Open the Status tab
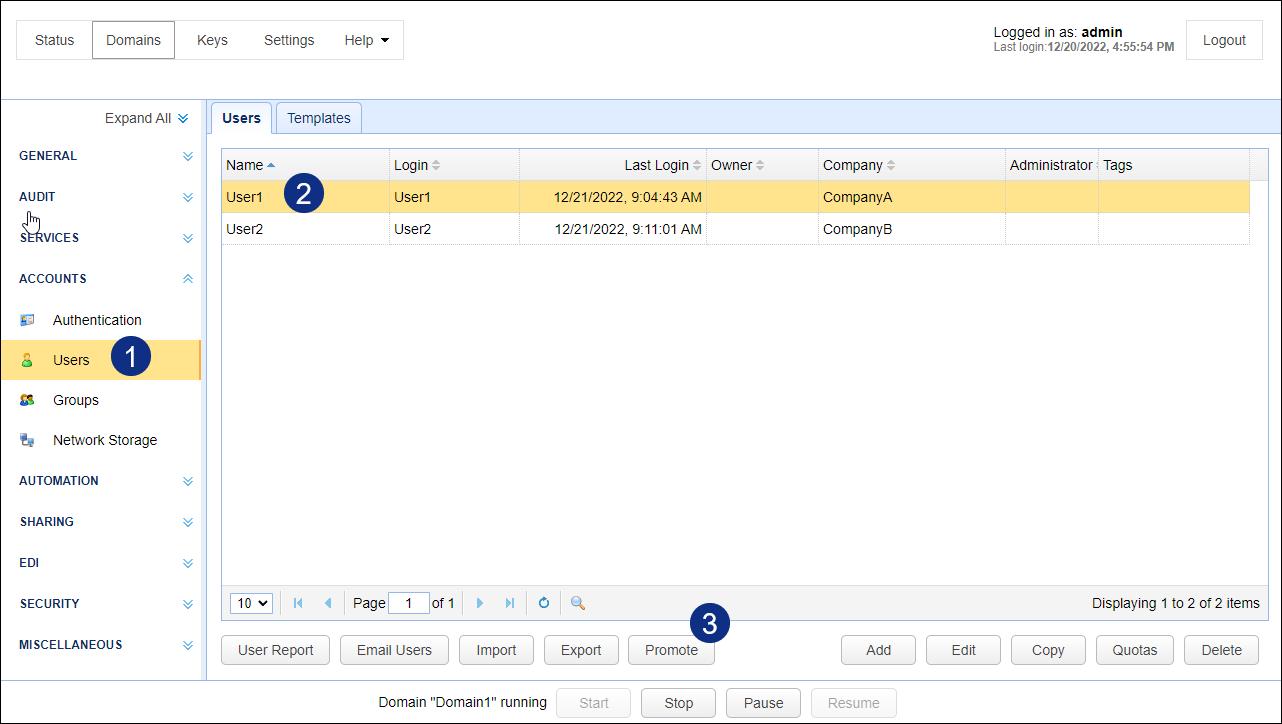The height and width of the screenshot is (724, 1282). tap(55, 40)
